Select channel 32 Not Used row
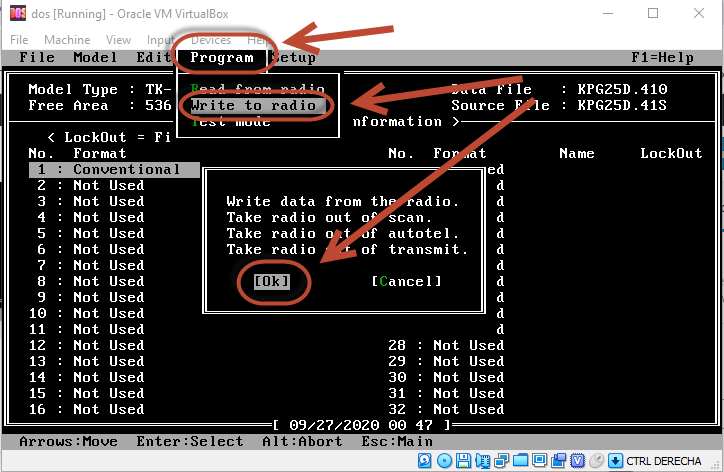 [x=446, y=410]
